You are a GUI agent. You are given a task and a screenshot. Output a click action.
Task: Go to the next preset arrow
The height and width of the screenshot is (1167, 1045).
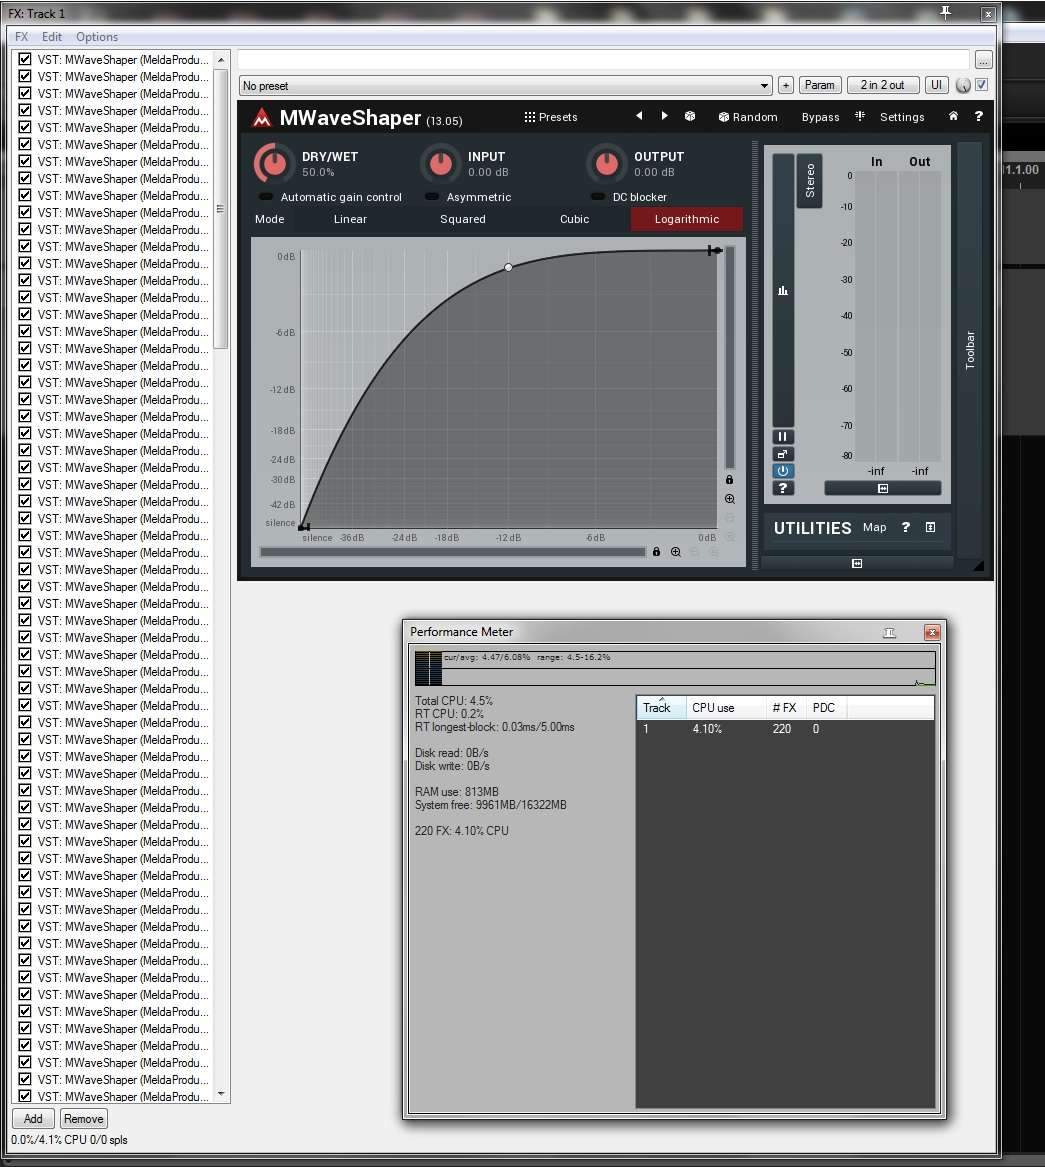click(664, 116)
